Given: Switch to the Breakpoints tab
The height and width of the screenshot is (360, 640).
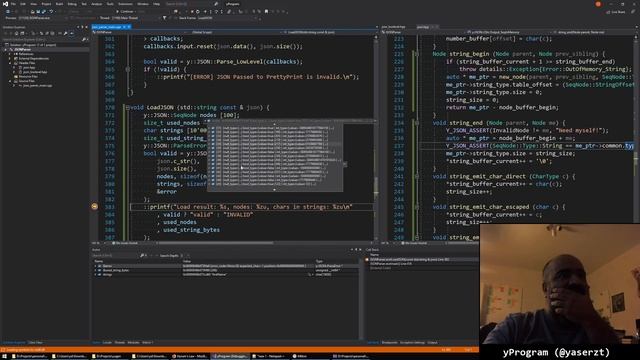Looking at the screenshot, I should [x=389, y=342].
